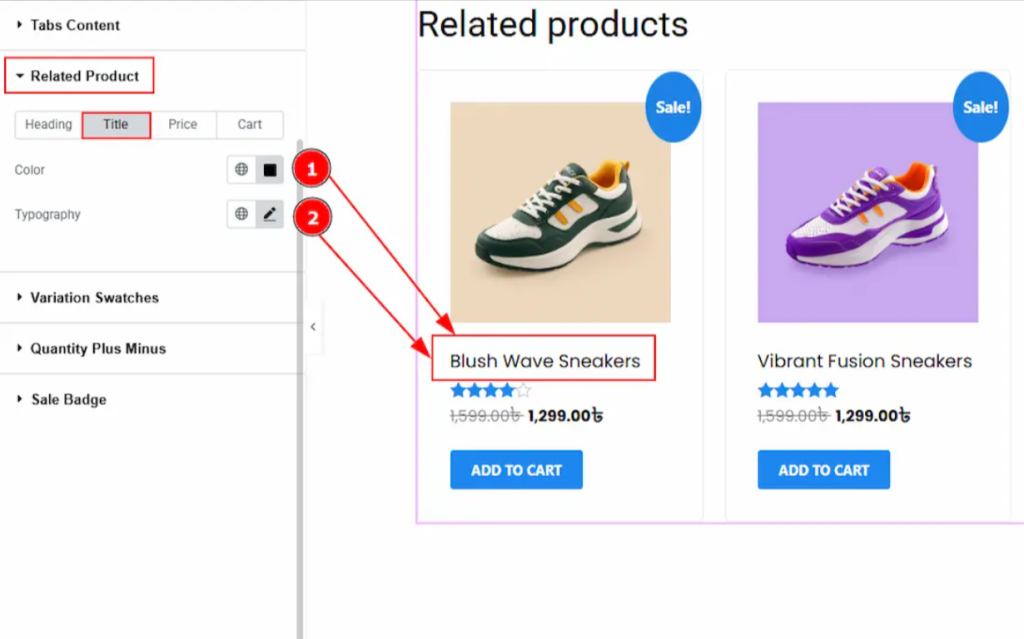Image resolution: width=1024 pixels, height=639 pixels.
Task: Click the globe icon beside Color
Action: click(241, 170)
